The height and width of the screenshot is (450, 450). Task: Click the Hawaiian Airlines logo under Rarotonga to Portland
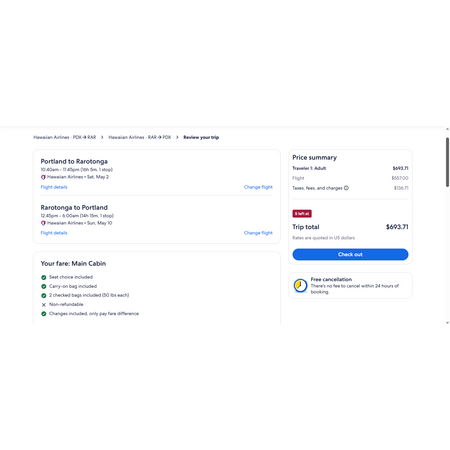[43, 223]
